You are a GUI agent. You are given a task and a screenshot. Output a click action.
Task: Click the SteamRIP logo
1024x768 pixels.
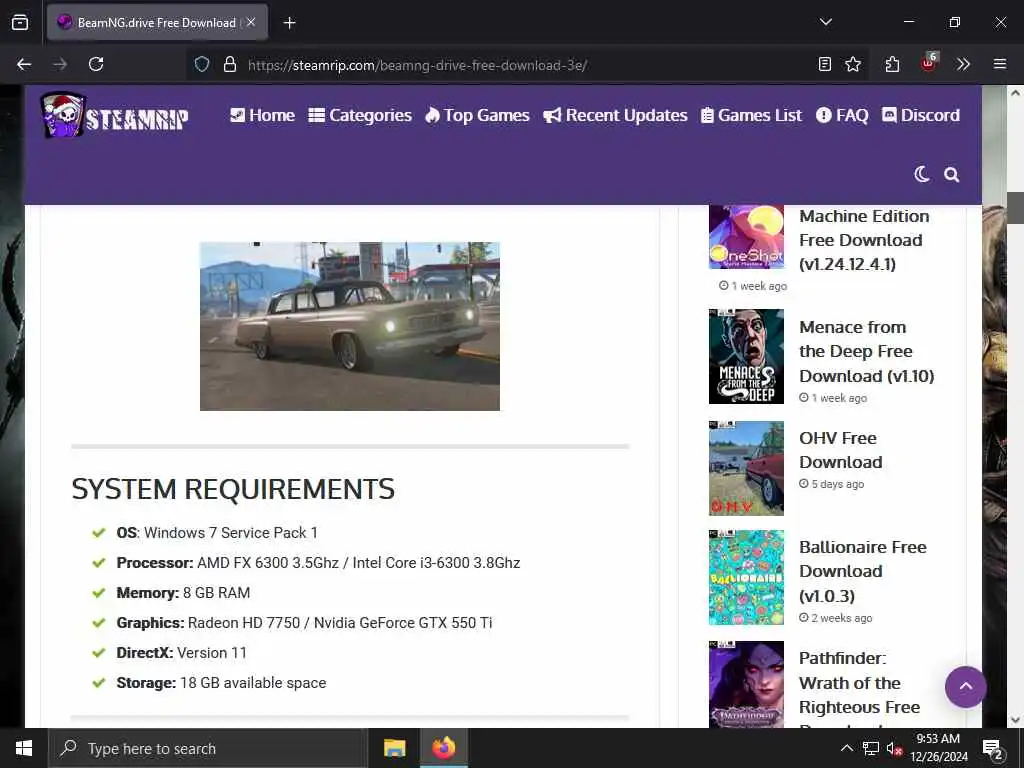click(x=114, y=115)
